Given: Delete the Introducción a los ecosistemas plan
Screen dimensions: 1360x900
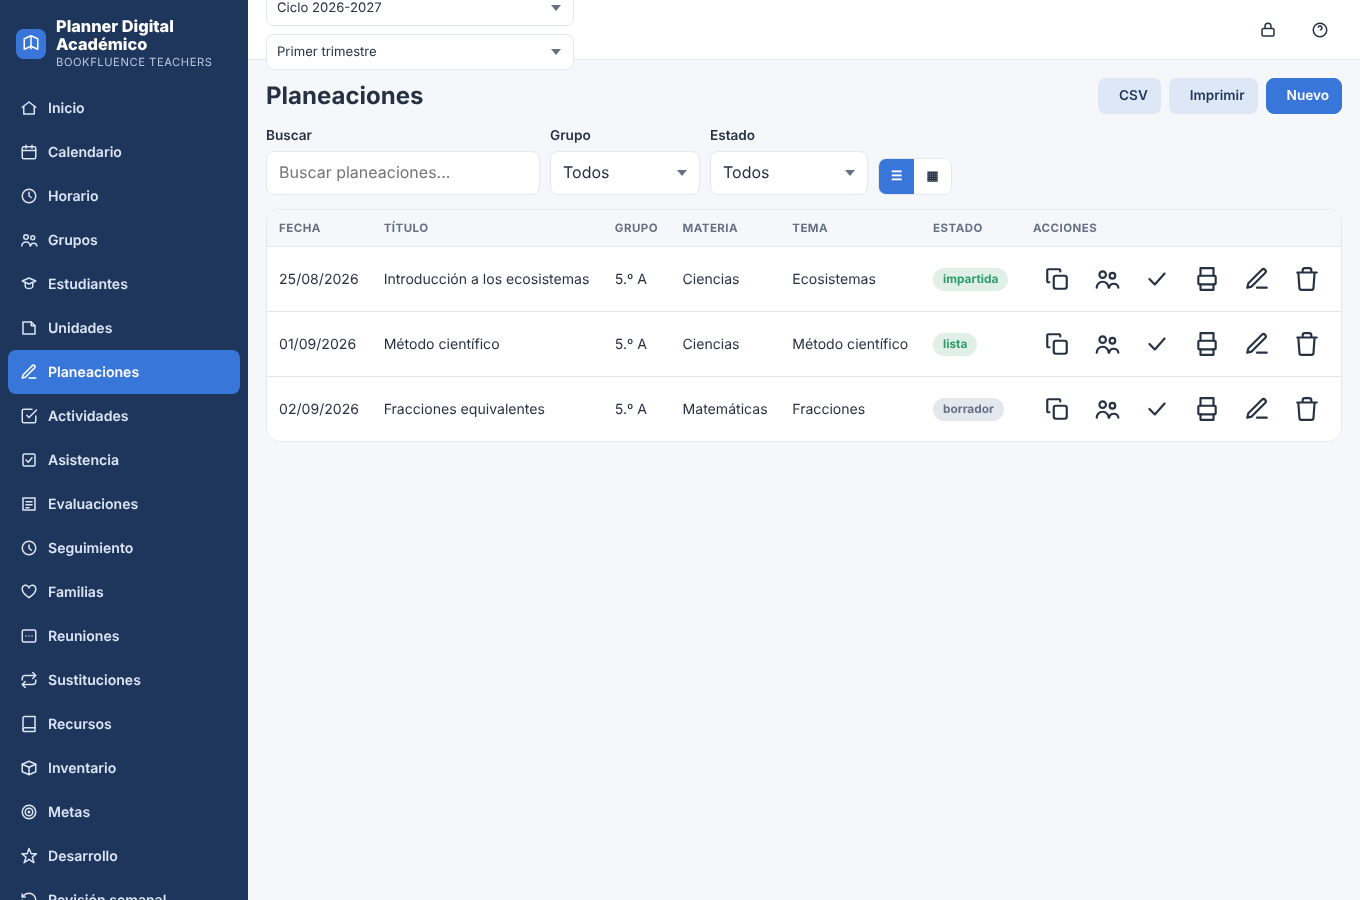Looking at the screenshot, I should point(1307,279).
